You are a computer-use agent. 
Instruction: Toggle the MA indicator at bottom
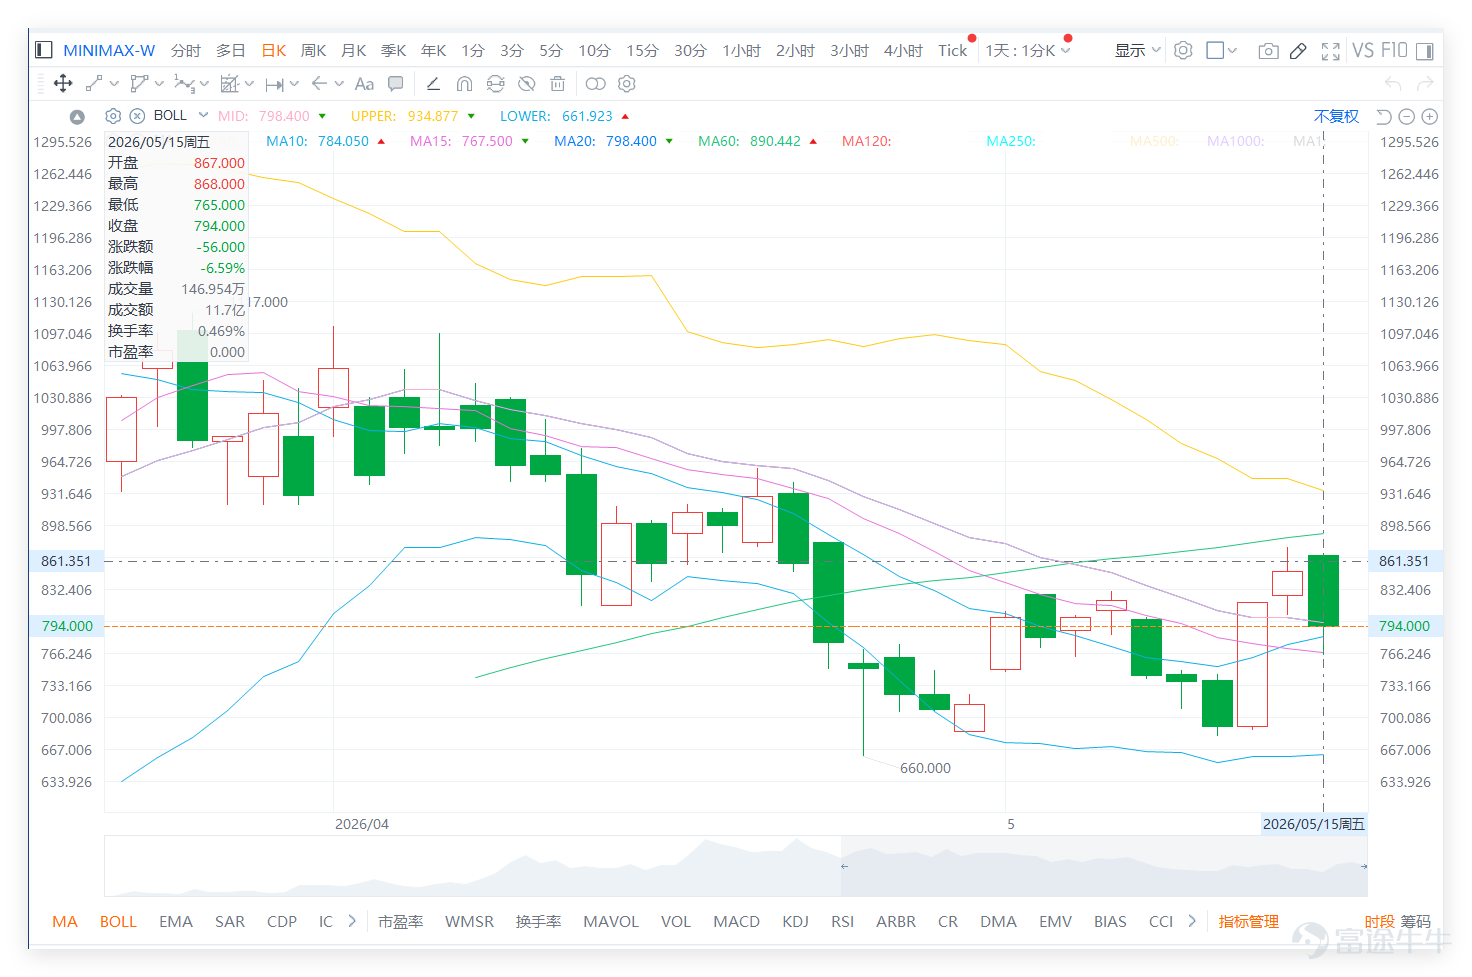[65, 921]
